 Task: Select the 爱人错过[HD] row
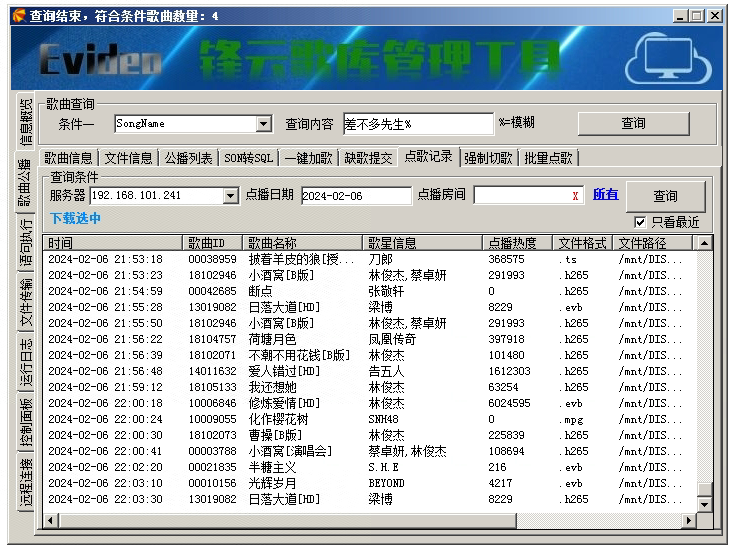coord(369,371)
